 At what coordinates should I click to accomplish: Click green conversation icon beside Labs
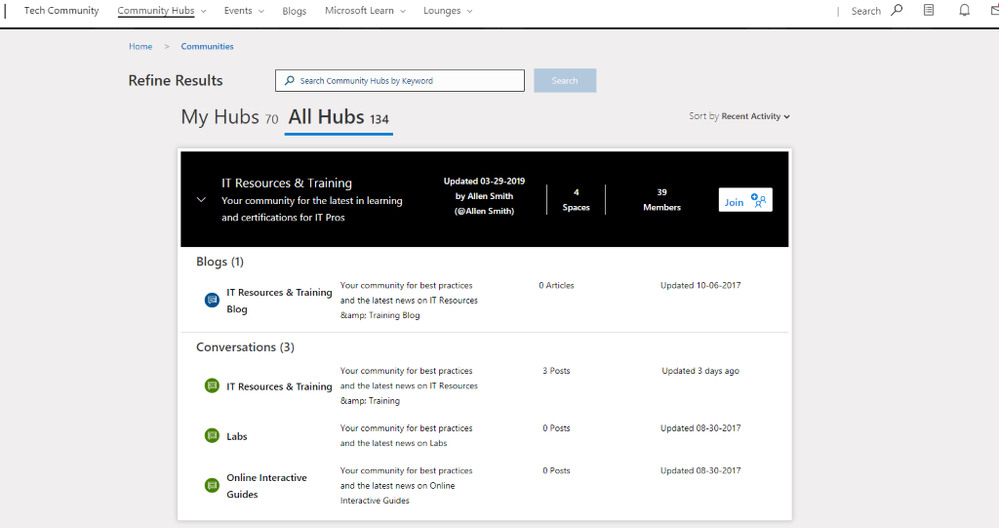click(212, 436)
